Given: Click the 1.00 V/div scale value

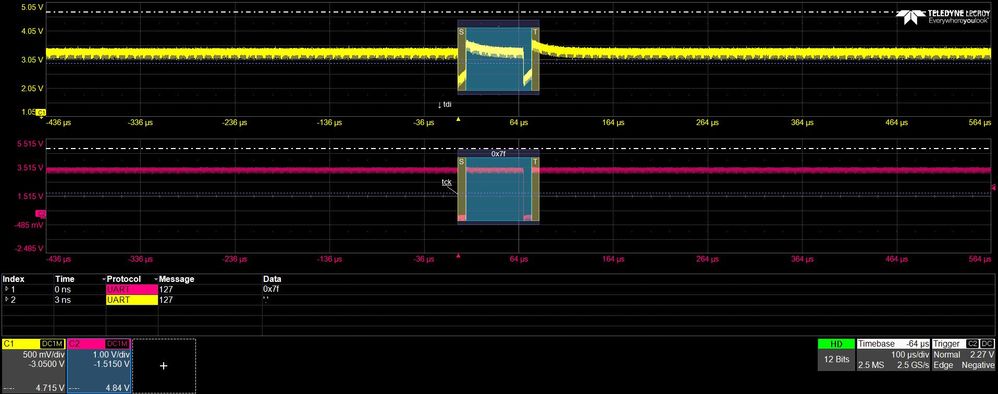Looking at the screenshot, I should click(x=112, y=355).
